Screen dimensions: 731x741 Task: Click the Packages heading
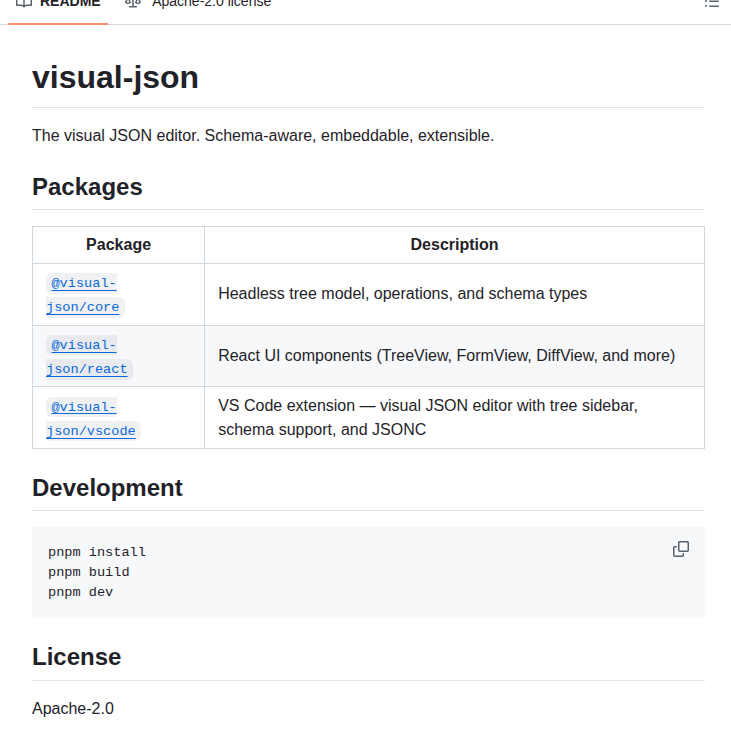[87, 187]
